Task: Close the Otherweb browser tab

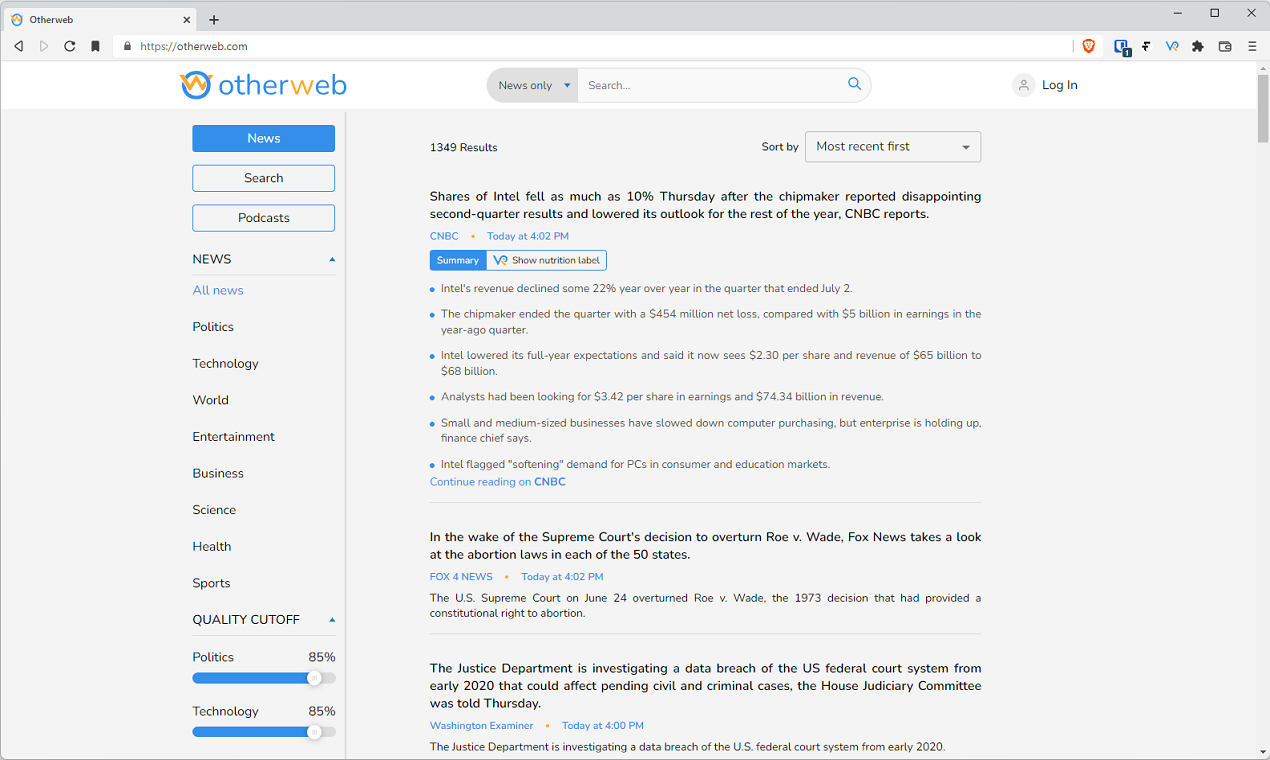Action: point(186,20)
